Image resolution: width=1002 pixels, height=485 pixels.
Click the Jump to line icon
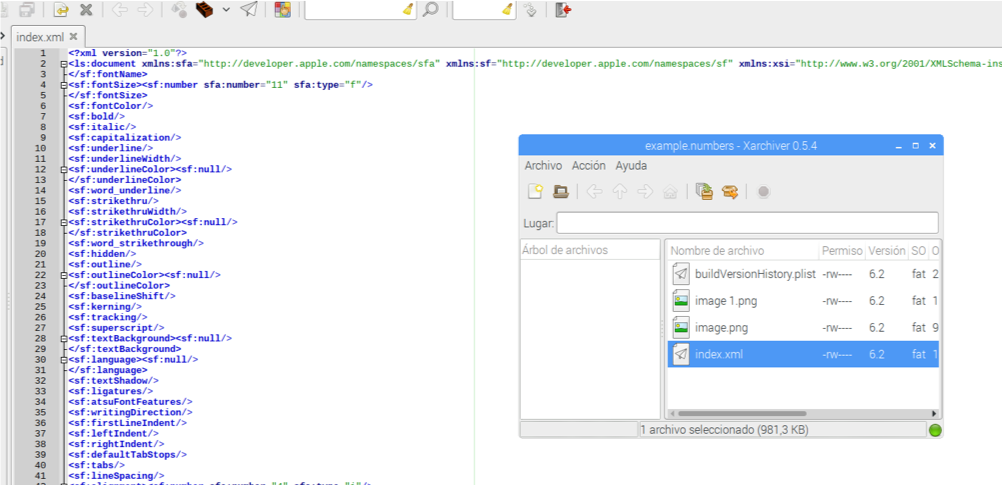(529, 10)
